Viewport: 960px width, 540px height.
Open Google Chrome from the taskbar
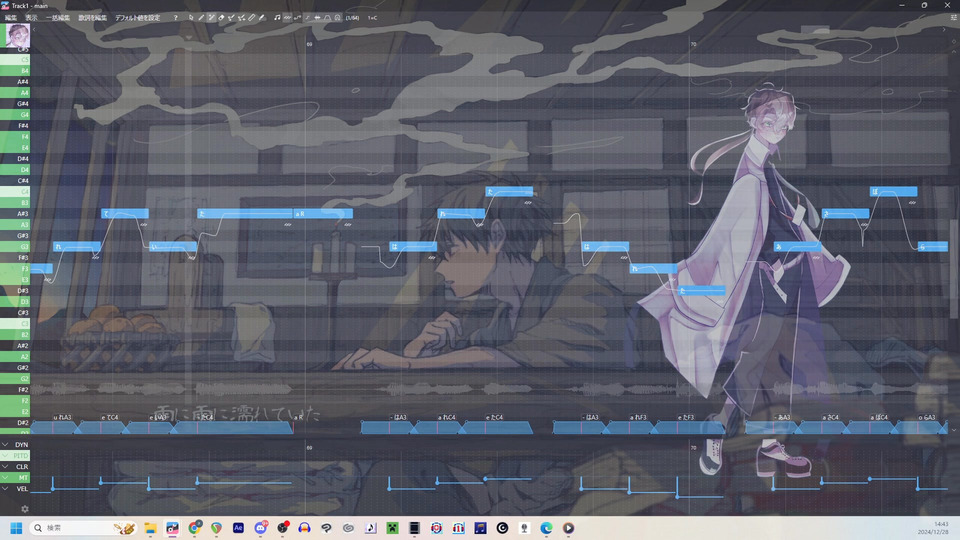tap(195, 528)
